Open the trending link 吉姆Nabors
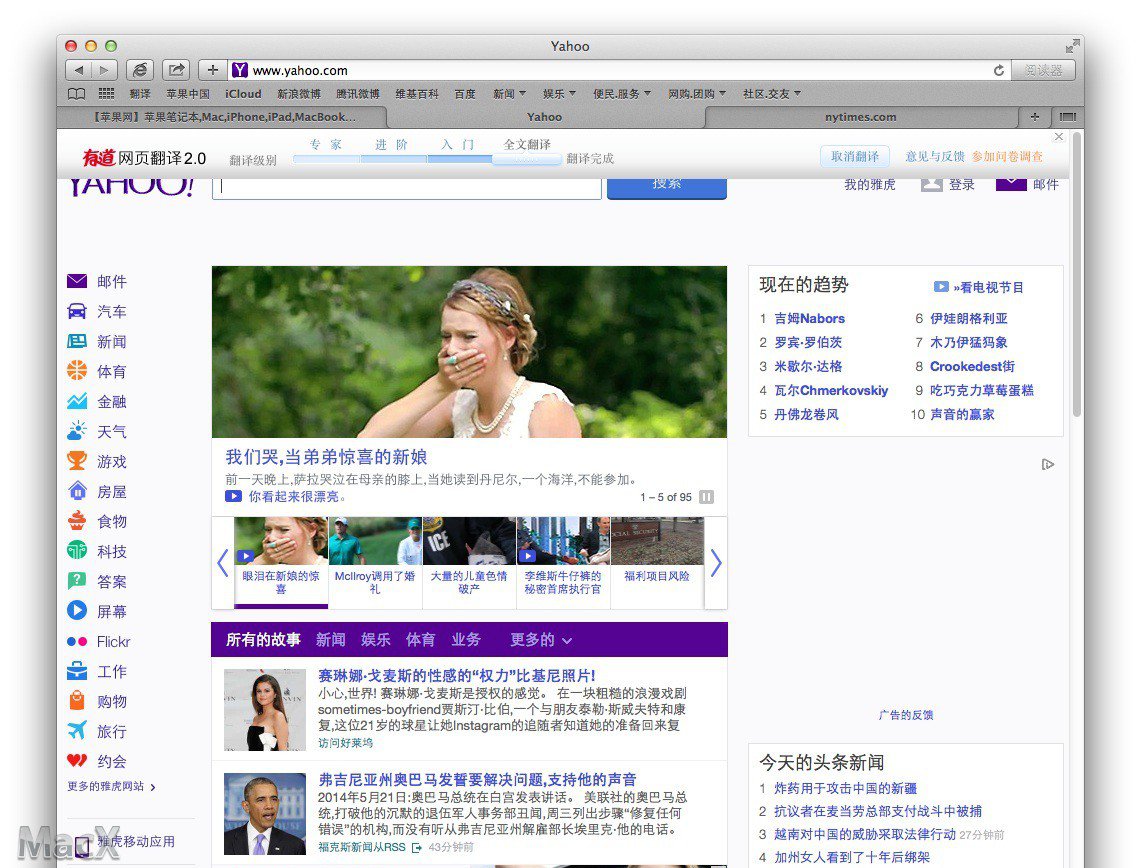The height and width of the screenshot is (868, 1141). 809,319
